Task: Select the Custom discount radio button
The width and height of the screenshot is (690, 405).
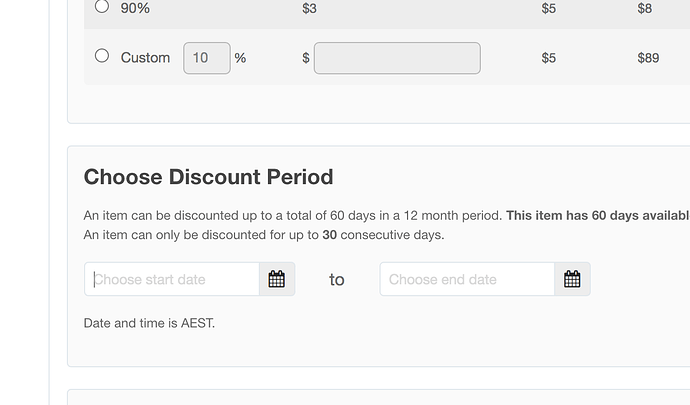Action: [102, 55]
